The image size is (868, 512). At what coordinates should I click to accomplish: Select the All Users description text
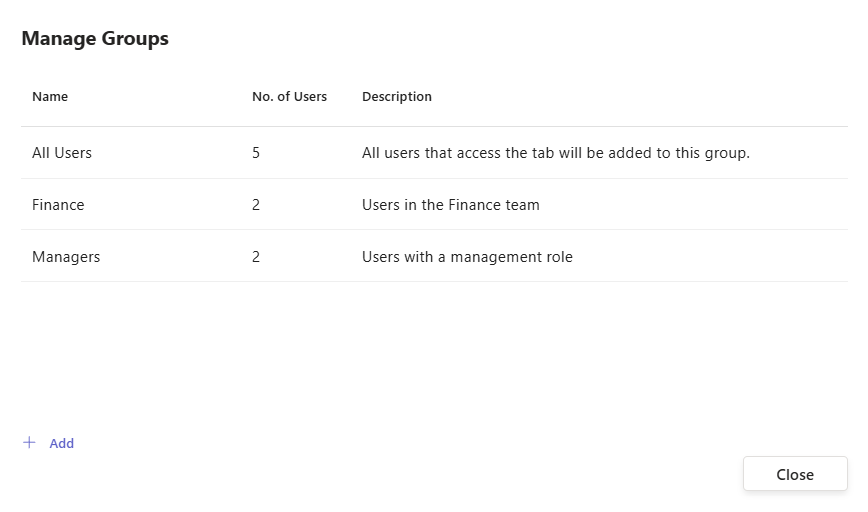coord(555,153)
